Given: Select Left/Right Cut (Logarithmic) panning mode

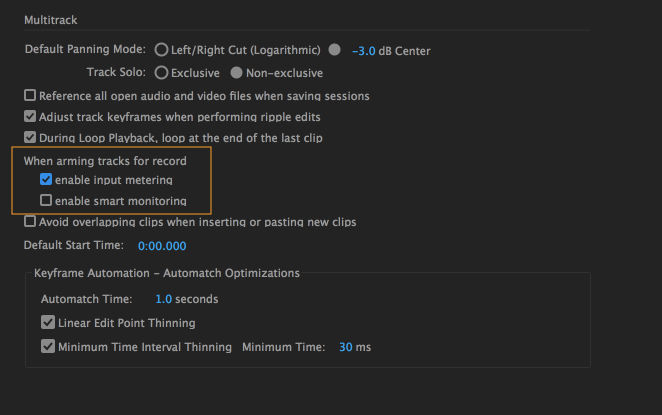Looking at the screenshot, I should (x=161, y=50).
